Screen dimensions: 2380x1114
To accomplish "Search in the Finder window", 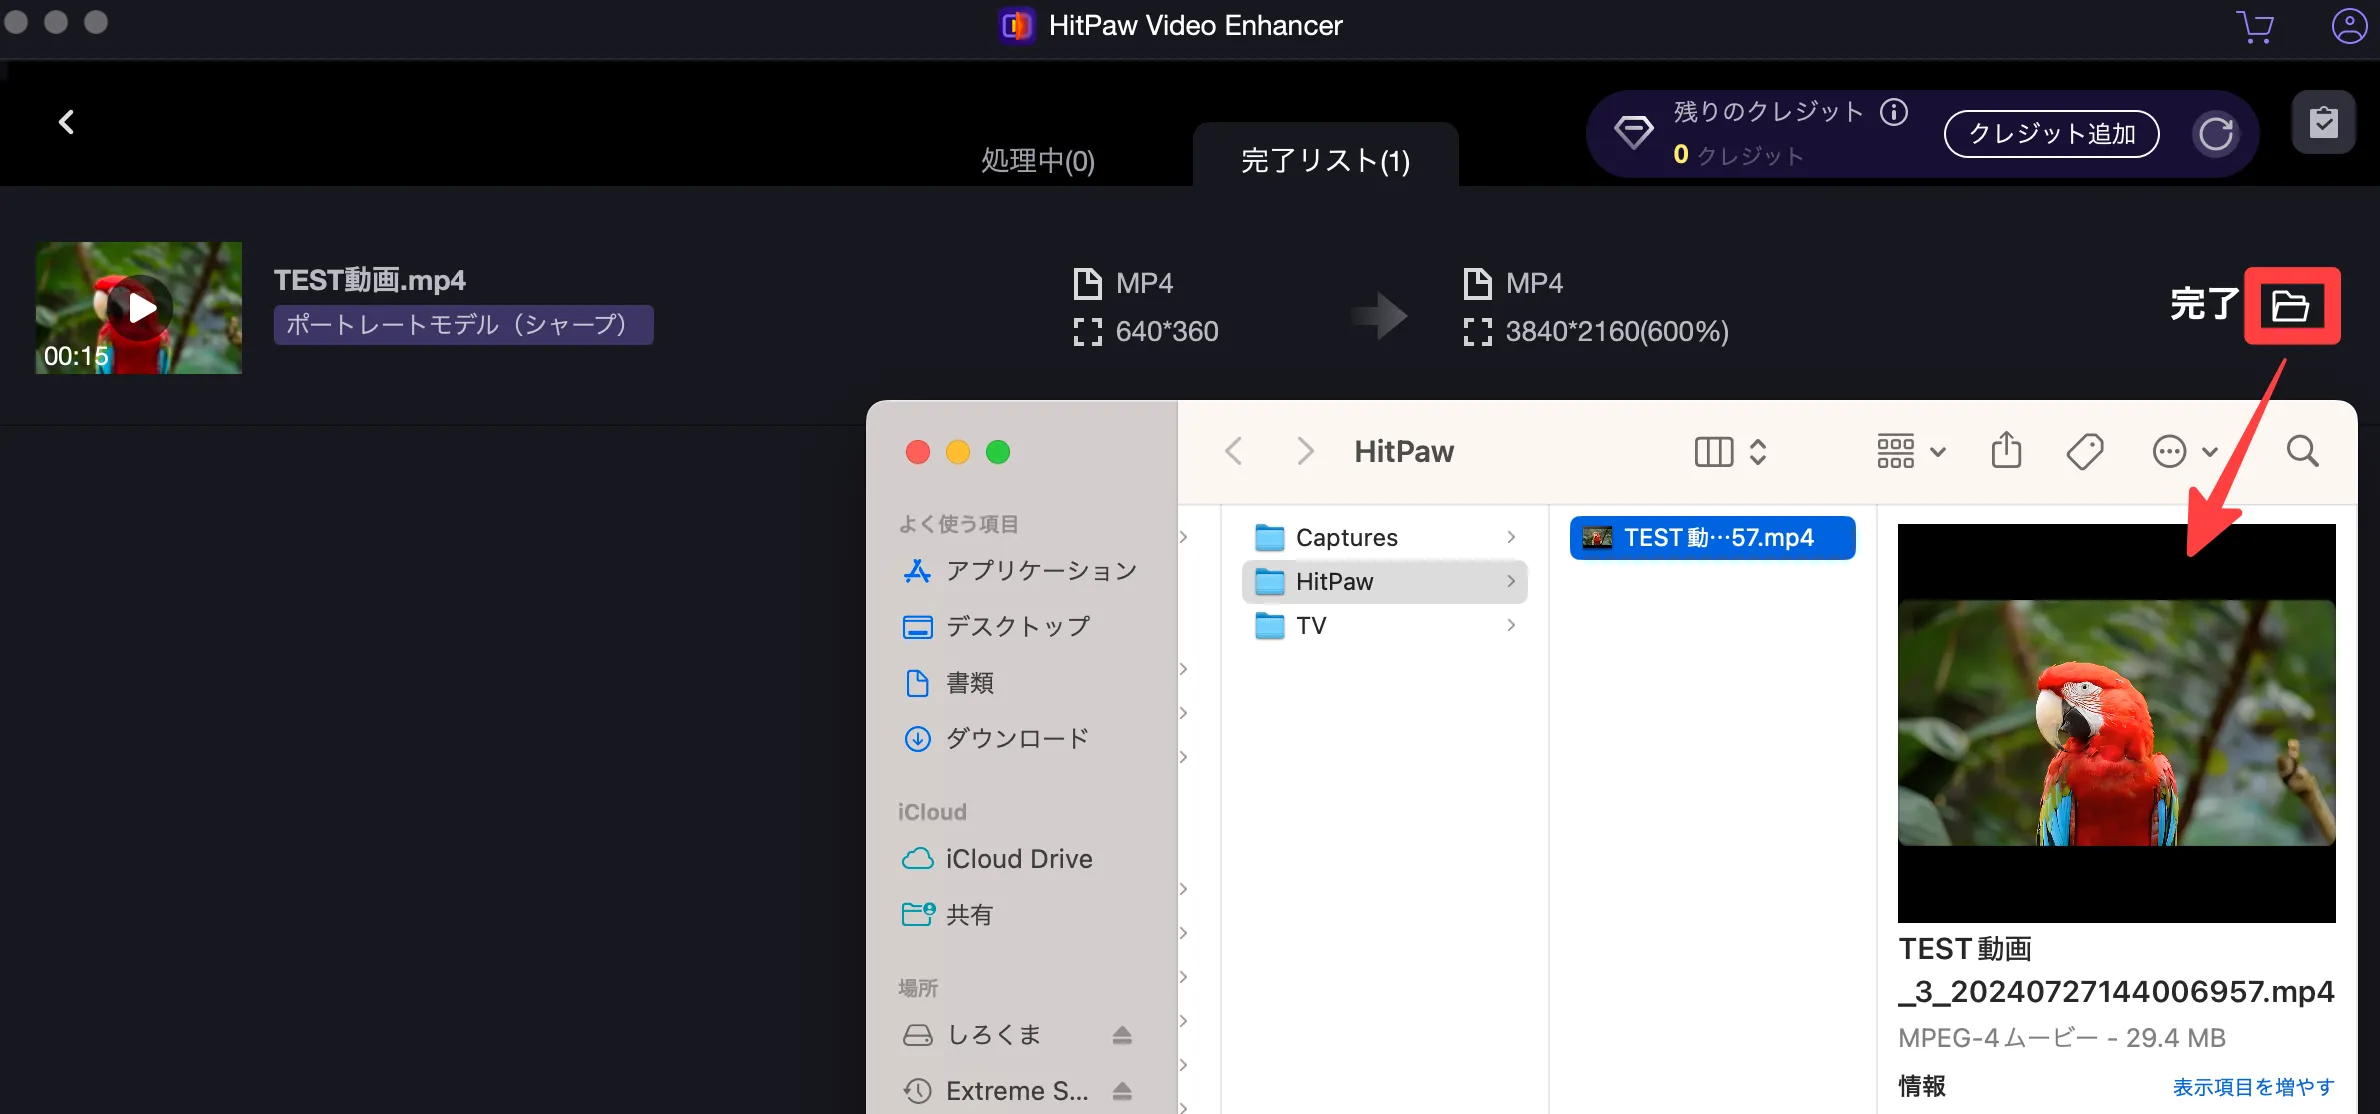I will click(x=2302, y=452).
